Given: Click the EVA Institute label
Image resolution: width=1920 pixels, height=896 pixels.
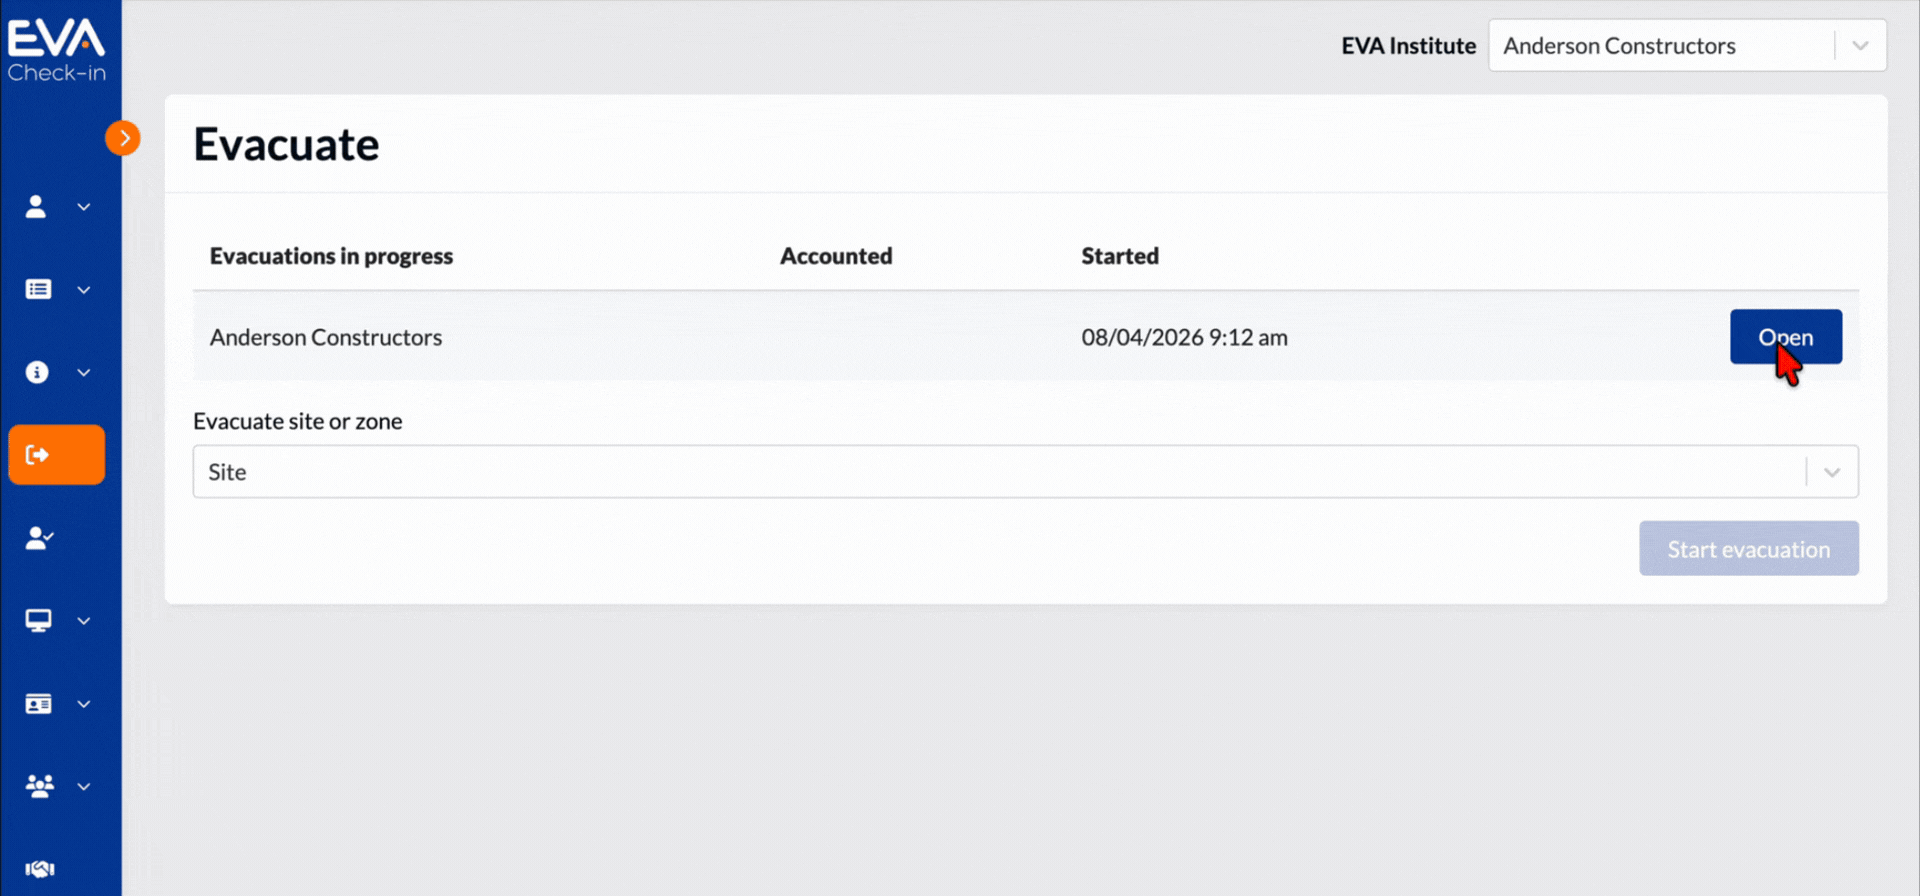Looking at the screenshot, I should (1408, 46).
